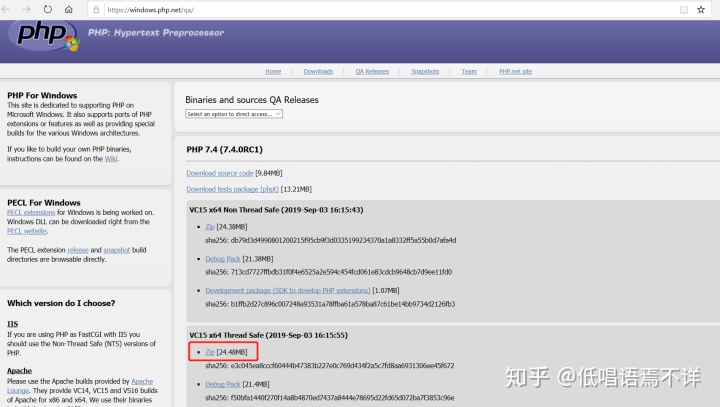The height and width of the screenshot is (407, 720).
Task: Open PECL extensions link
Action: 31,213
